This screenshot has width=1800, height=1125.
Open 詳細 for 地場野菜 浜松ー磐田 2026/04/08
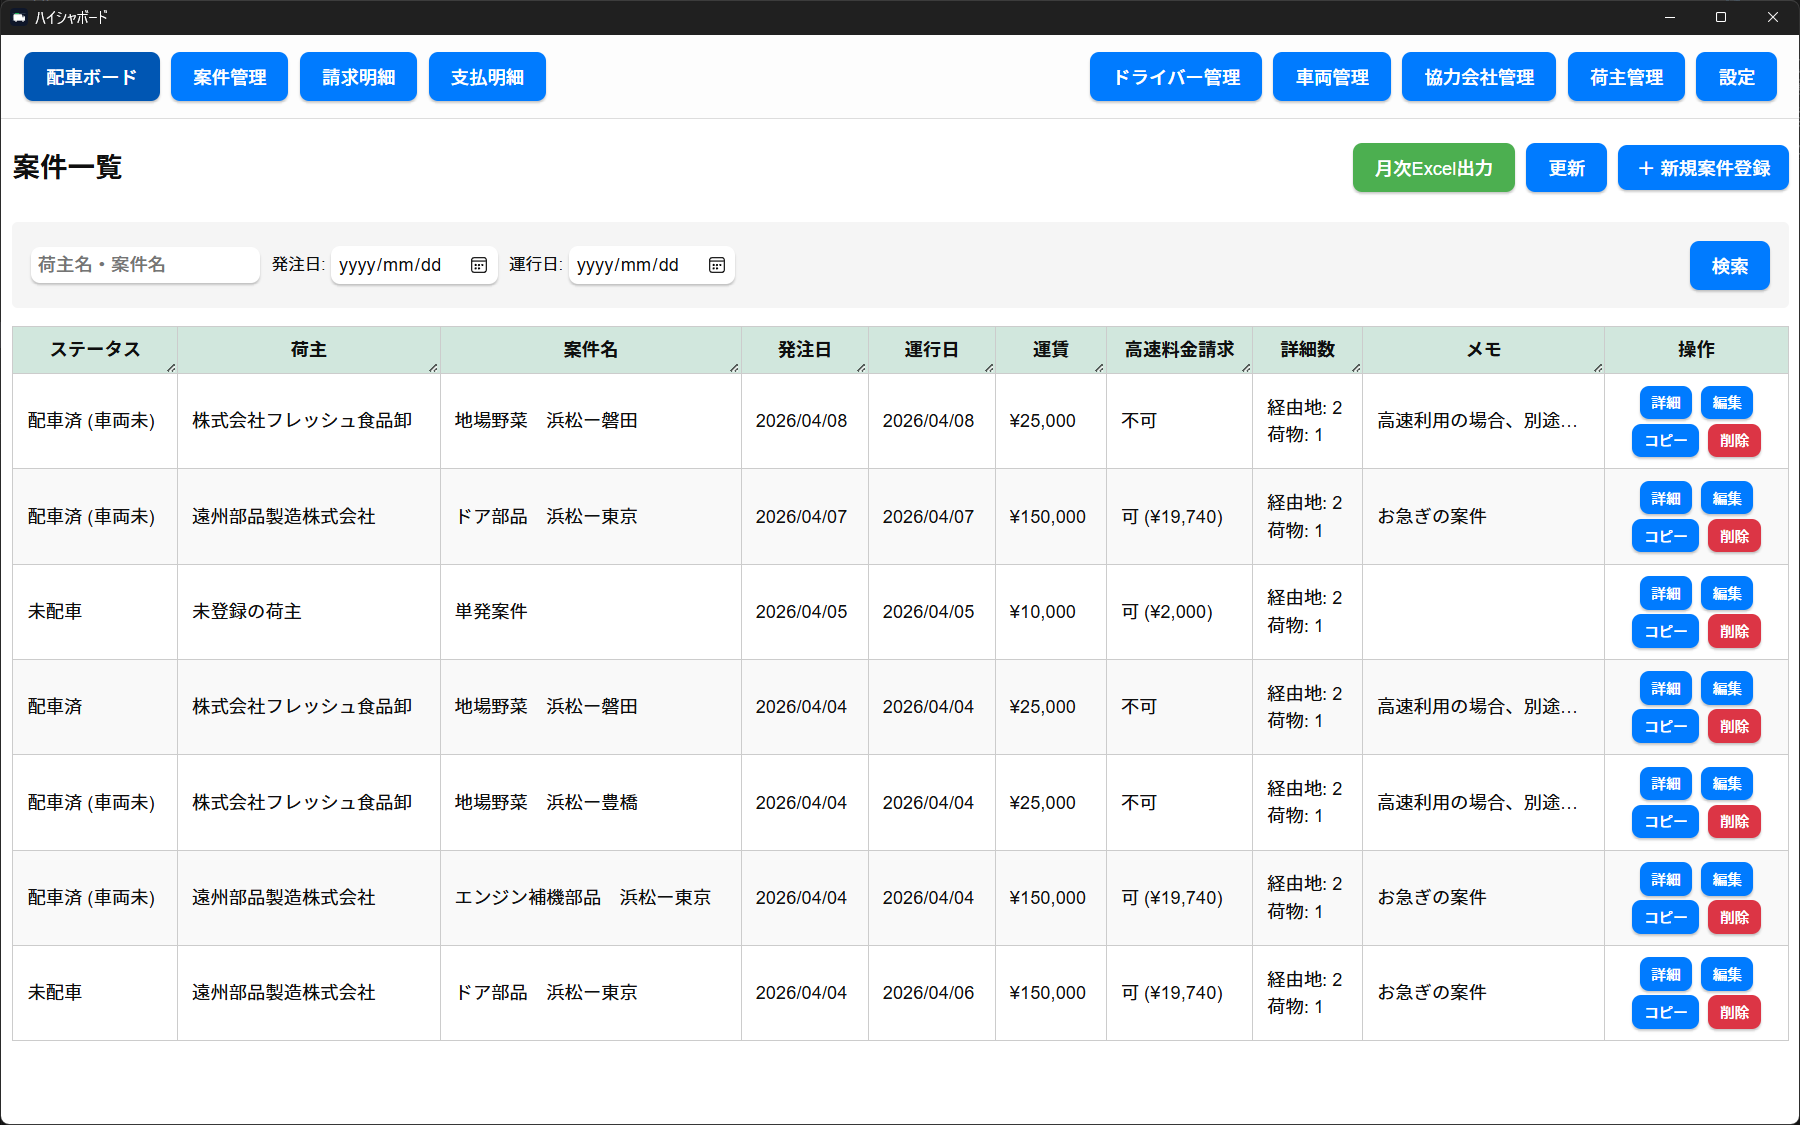pos(1666,403)
